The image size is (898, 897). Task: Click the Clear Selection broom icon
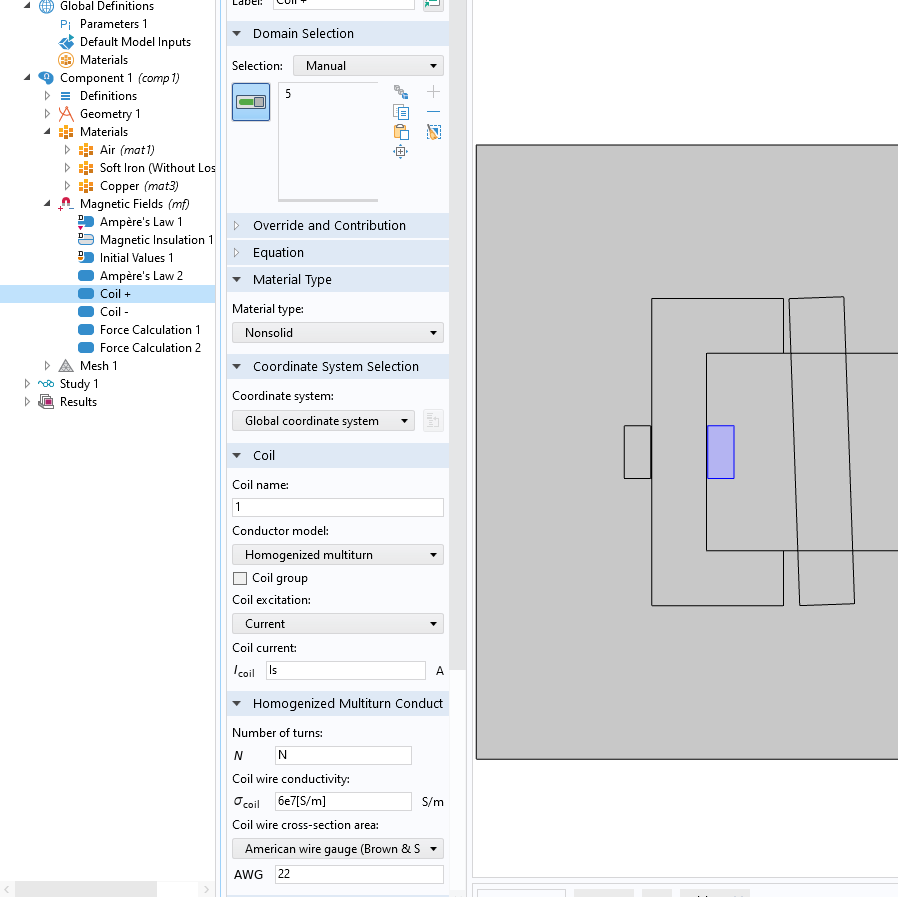433,132
